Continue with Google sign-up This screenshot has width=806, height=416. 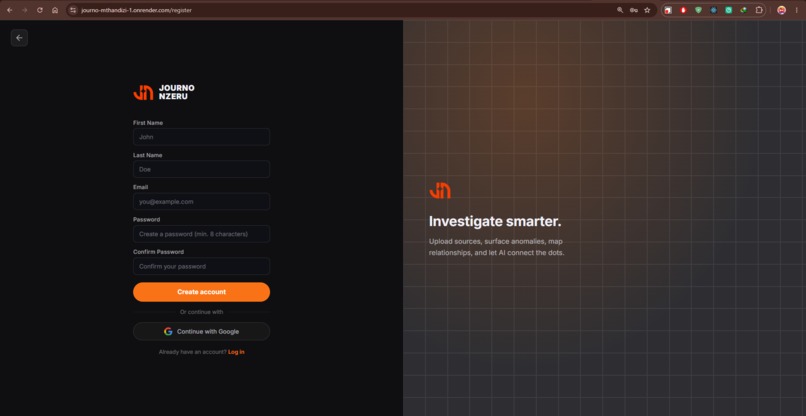202,332
